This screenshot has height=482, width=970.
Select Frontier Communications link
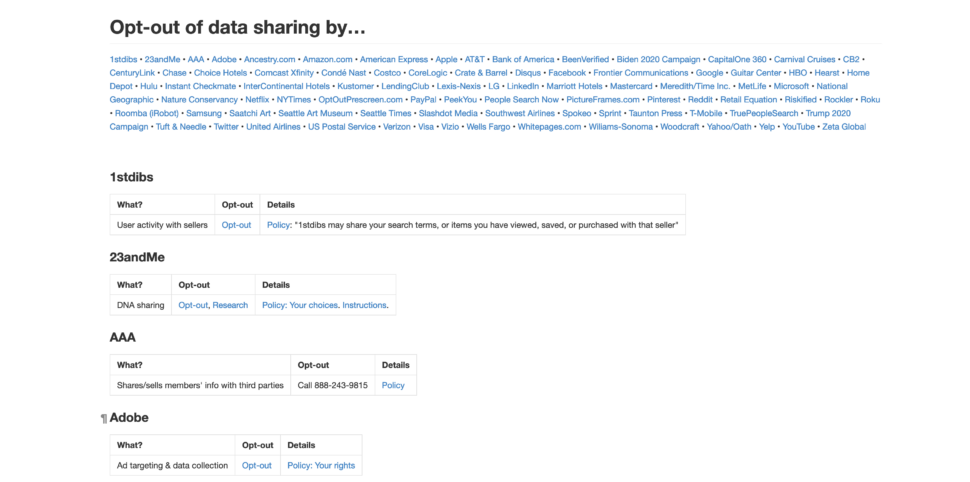pos(641,72)
